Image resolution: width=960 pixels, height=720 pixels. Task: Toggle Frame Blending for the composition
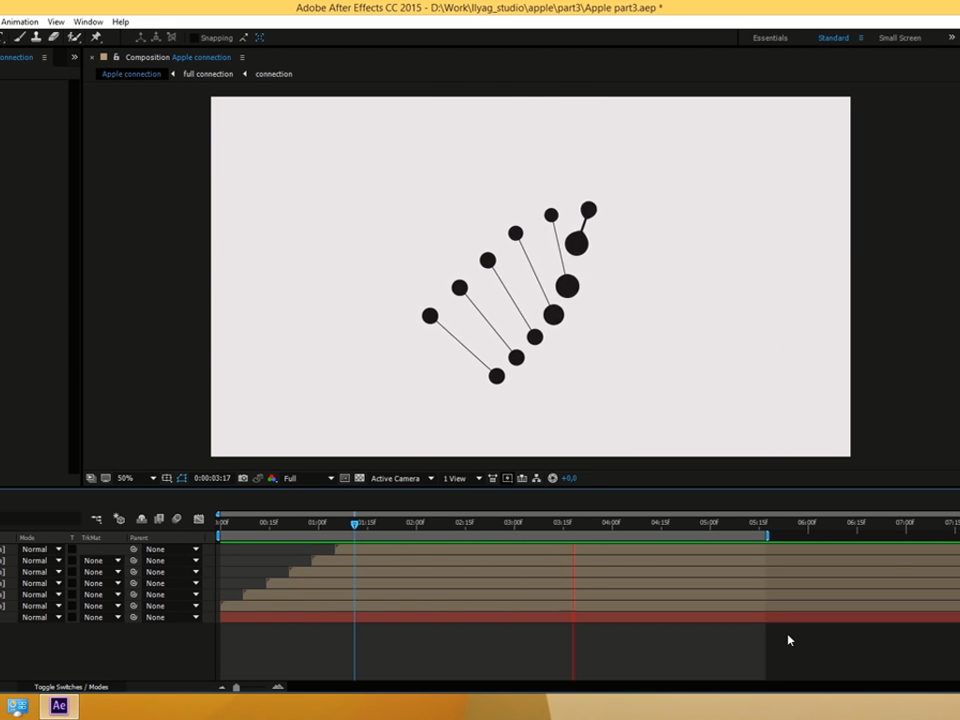click(159, 519)
